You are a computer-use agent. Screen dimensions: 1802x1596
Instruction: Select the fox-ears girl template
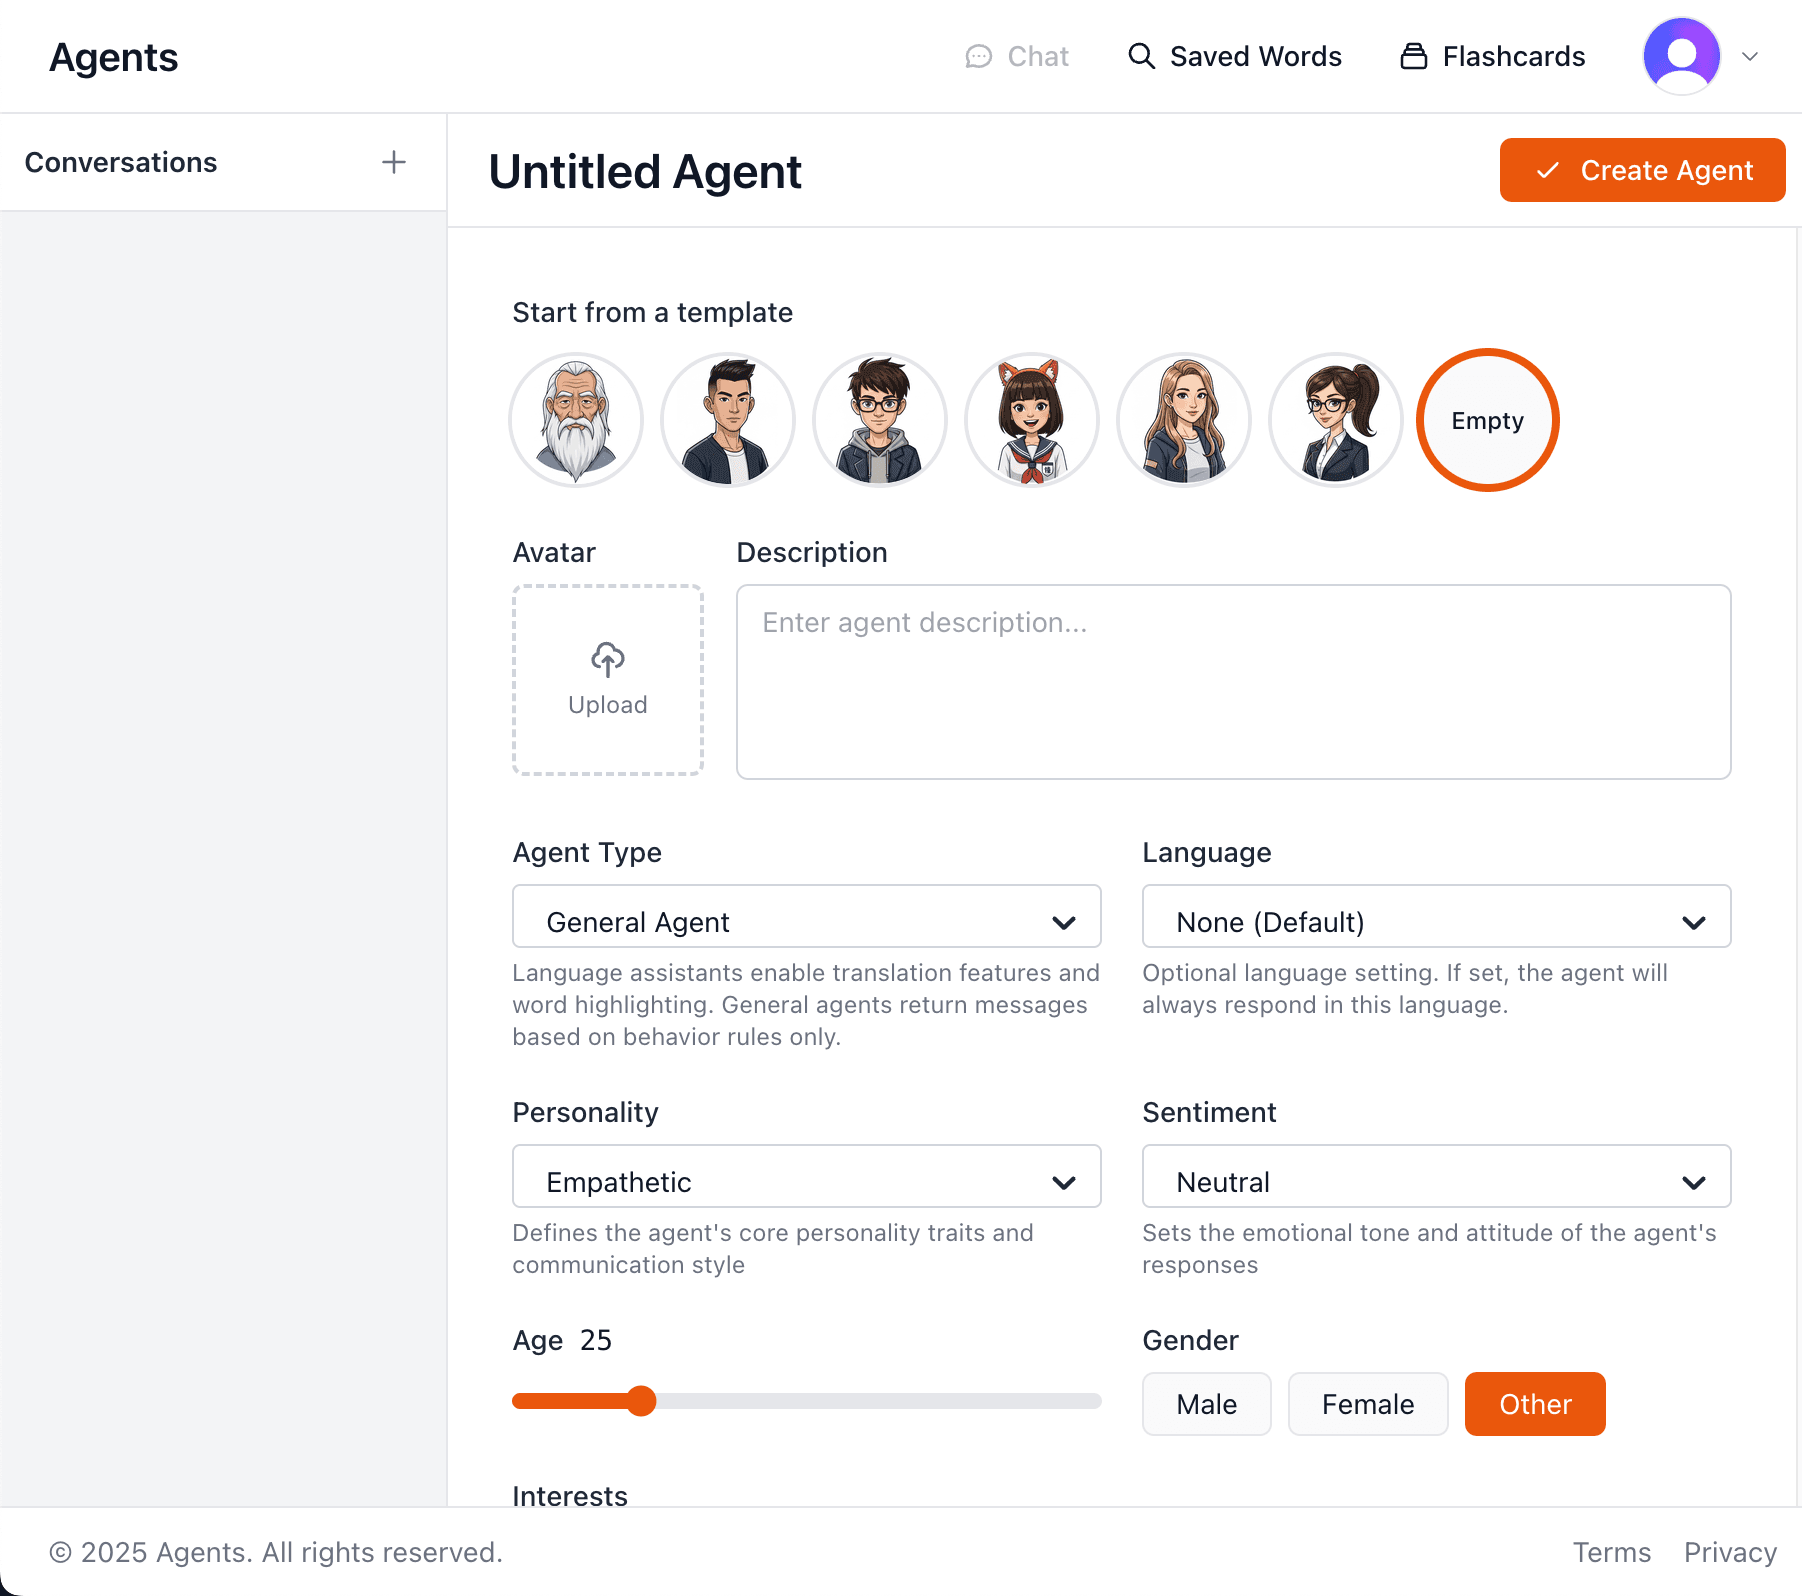coord(1032,420)
